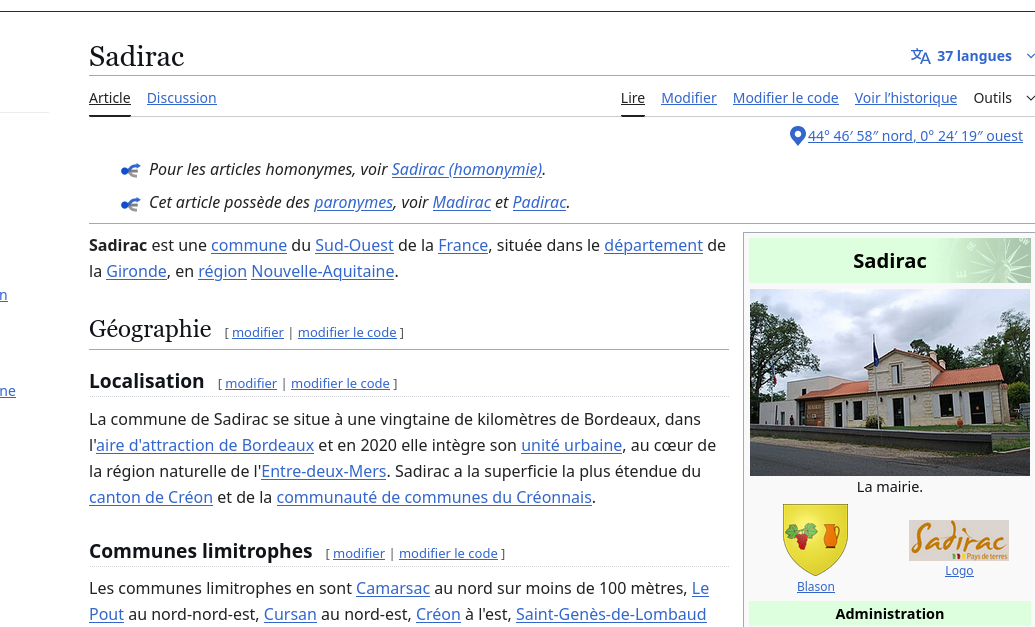This screenshot has height=627, width=1035.
Task: Open the Entre-deux-Mers link
Action: 324,471
